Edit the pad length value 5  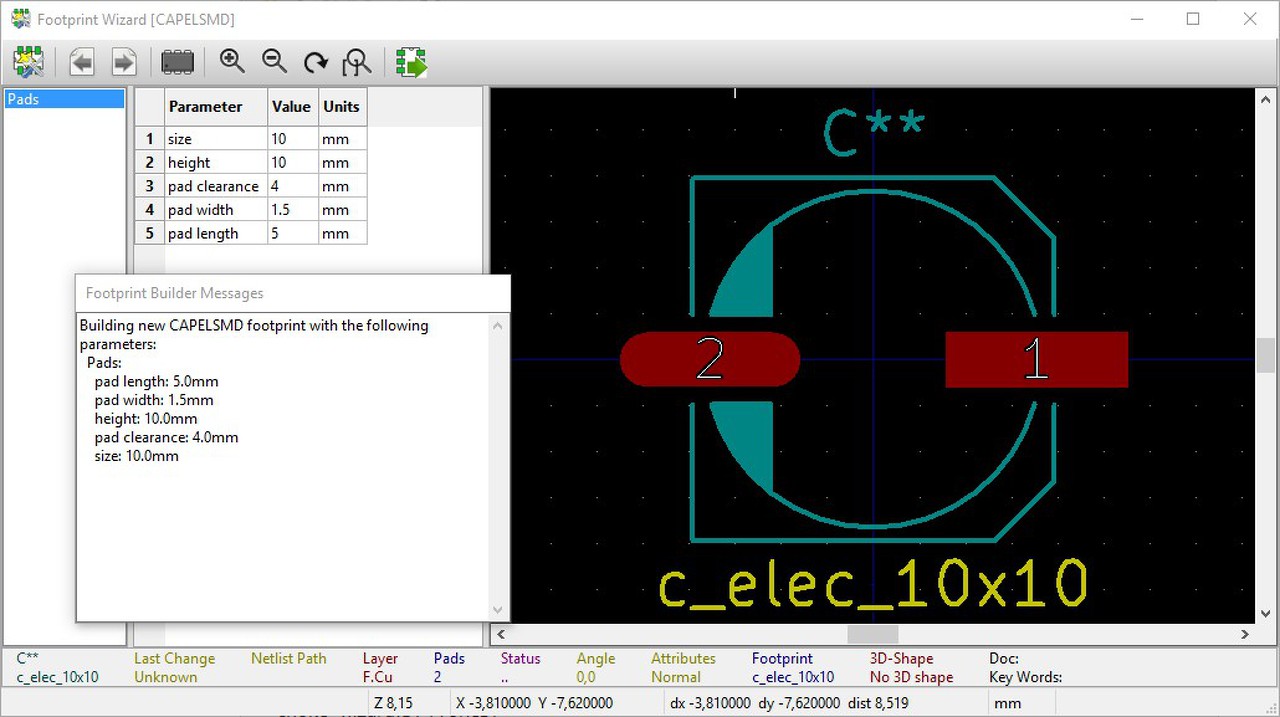click(293, 233)
